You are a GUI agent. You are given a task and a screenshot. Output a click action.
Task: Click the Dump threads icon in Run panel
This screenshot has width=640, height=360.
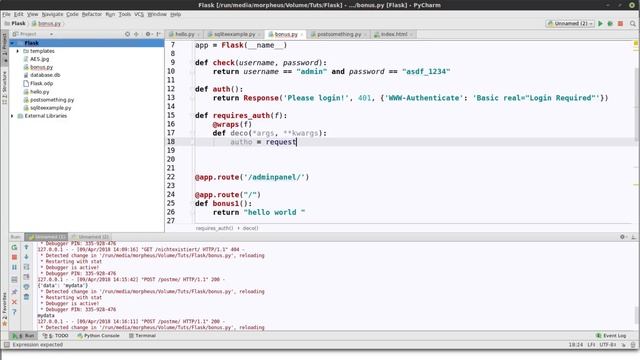14,280
